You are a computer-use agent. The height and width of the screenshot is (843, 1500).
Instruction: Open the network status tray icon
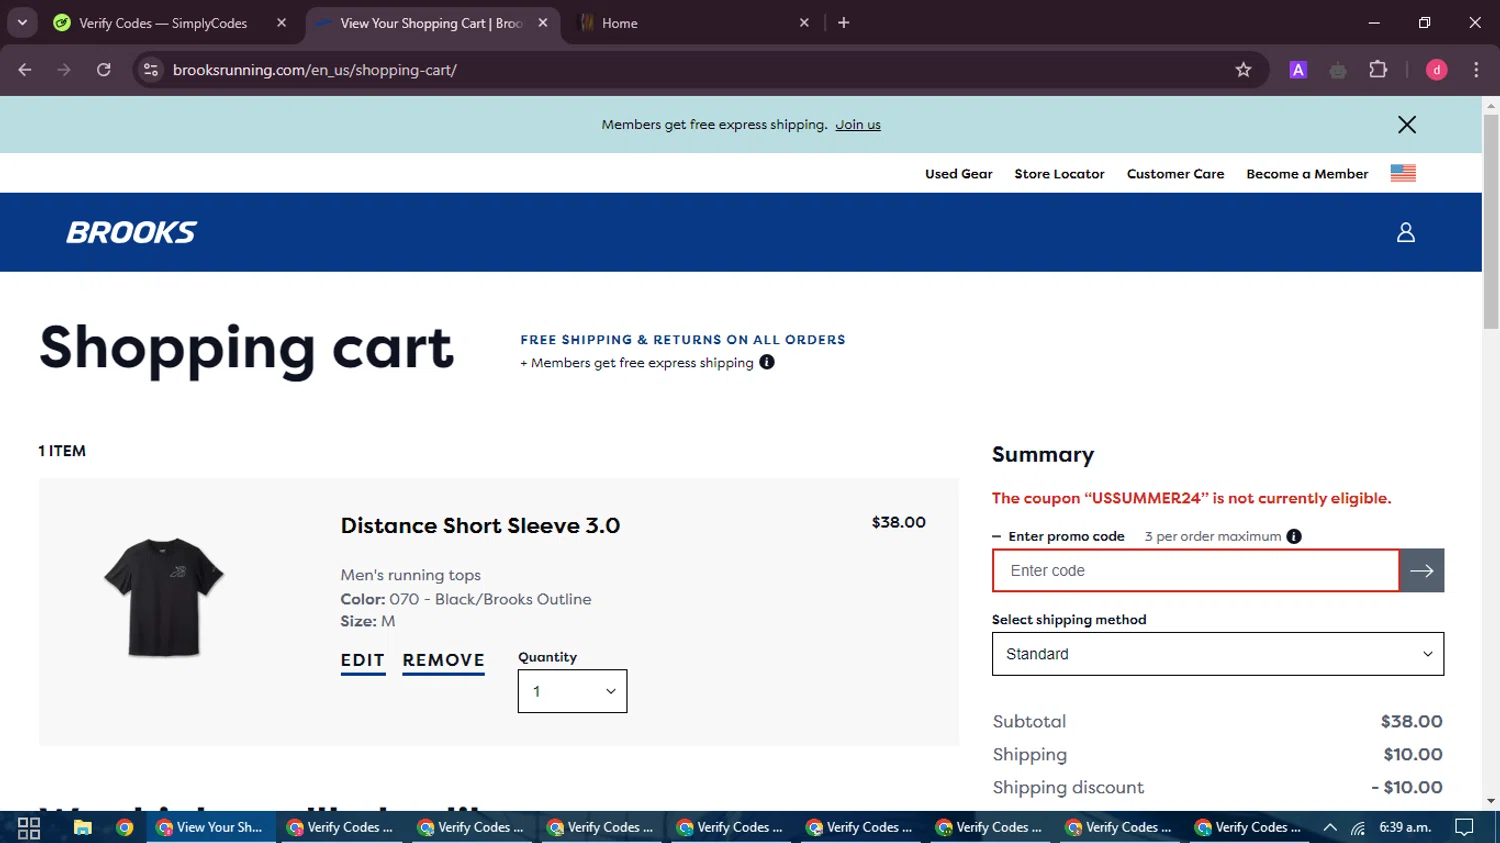pos(1358,828)
